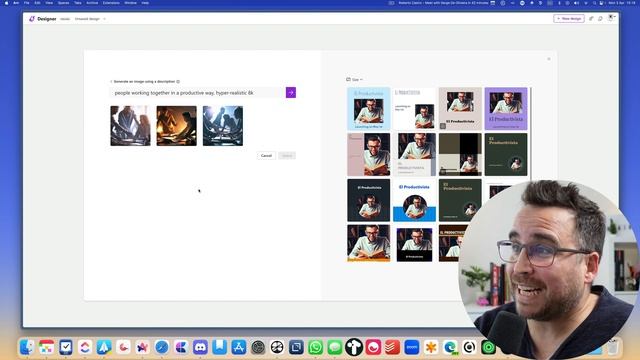Open the Edit menu in menu bar
Screen dimensions: 640x360
click(x=37, y=3)
